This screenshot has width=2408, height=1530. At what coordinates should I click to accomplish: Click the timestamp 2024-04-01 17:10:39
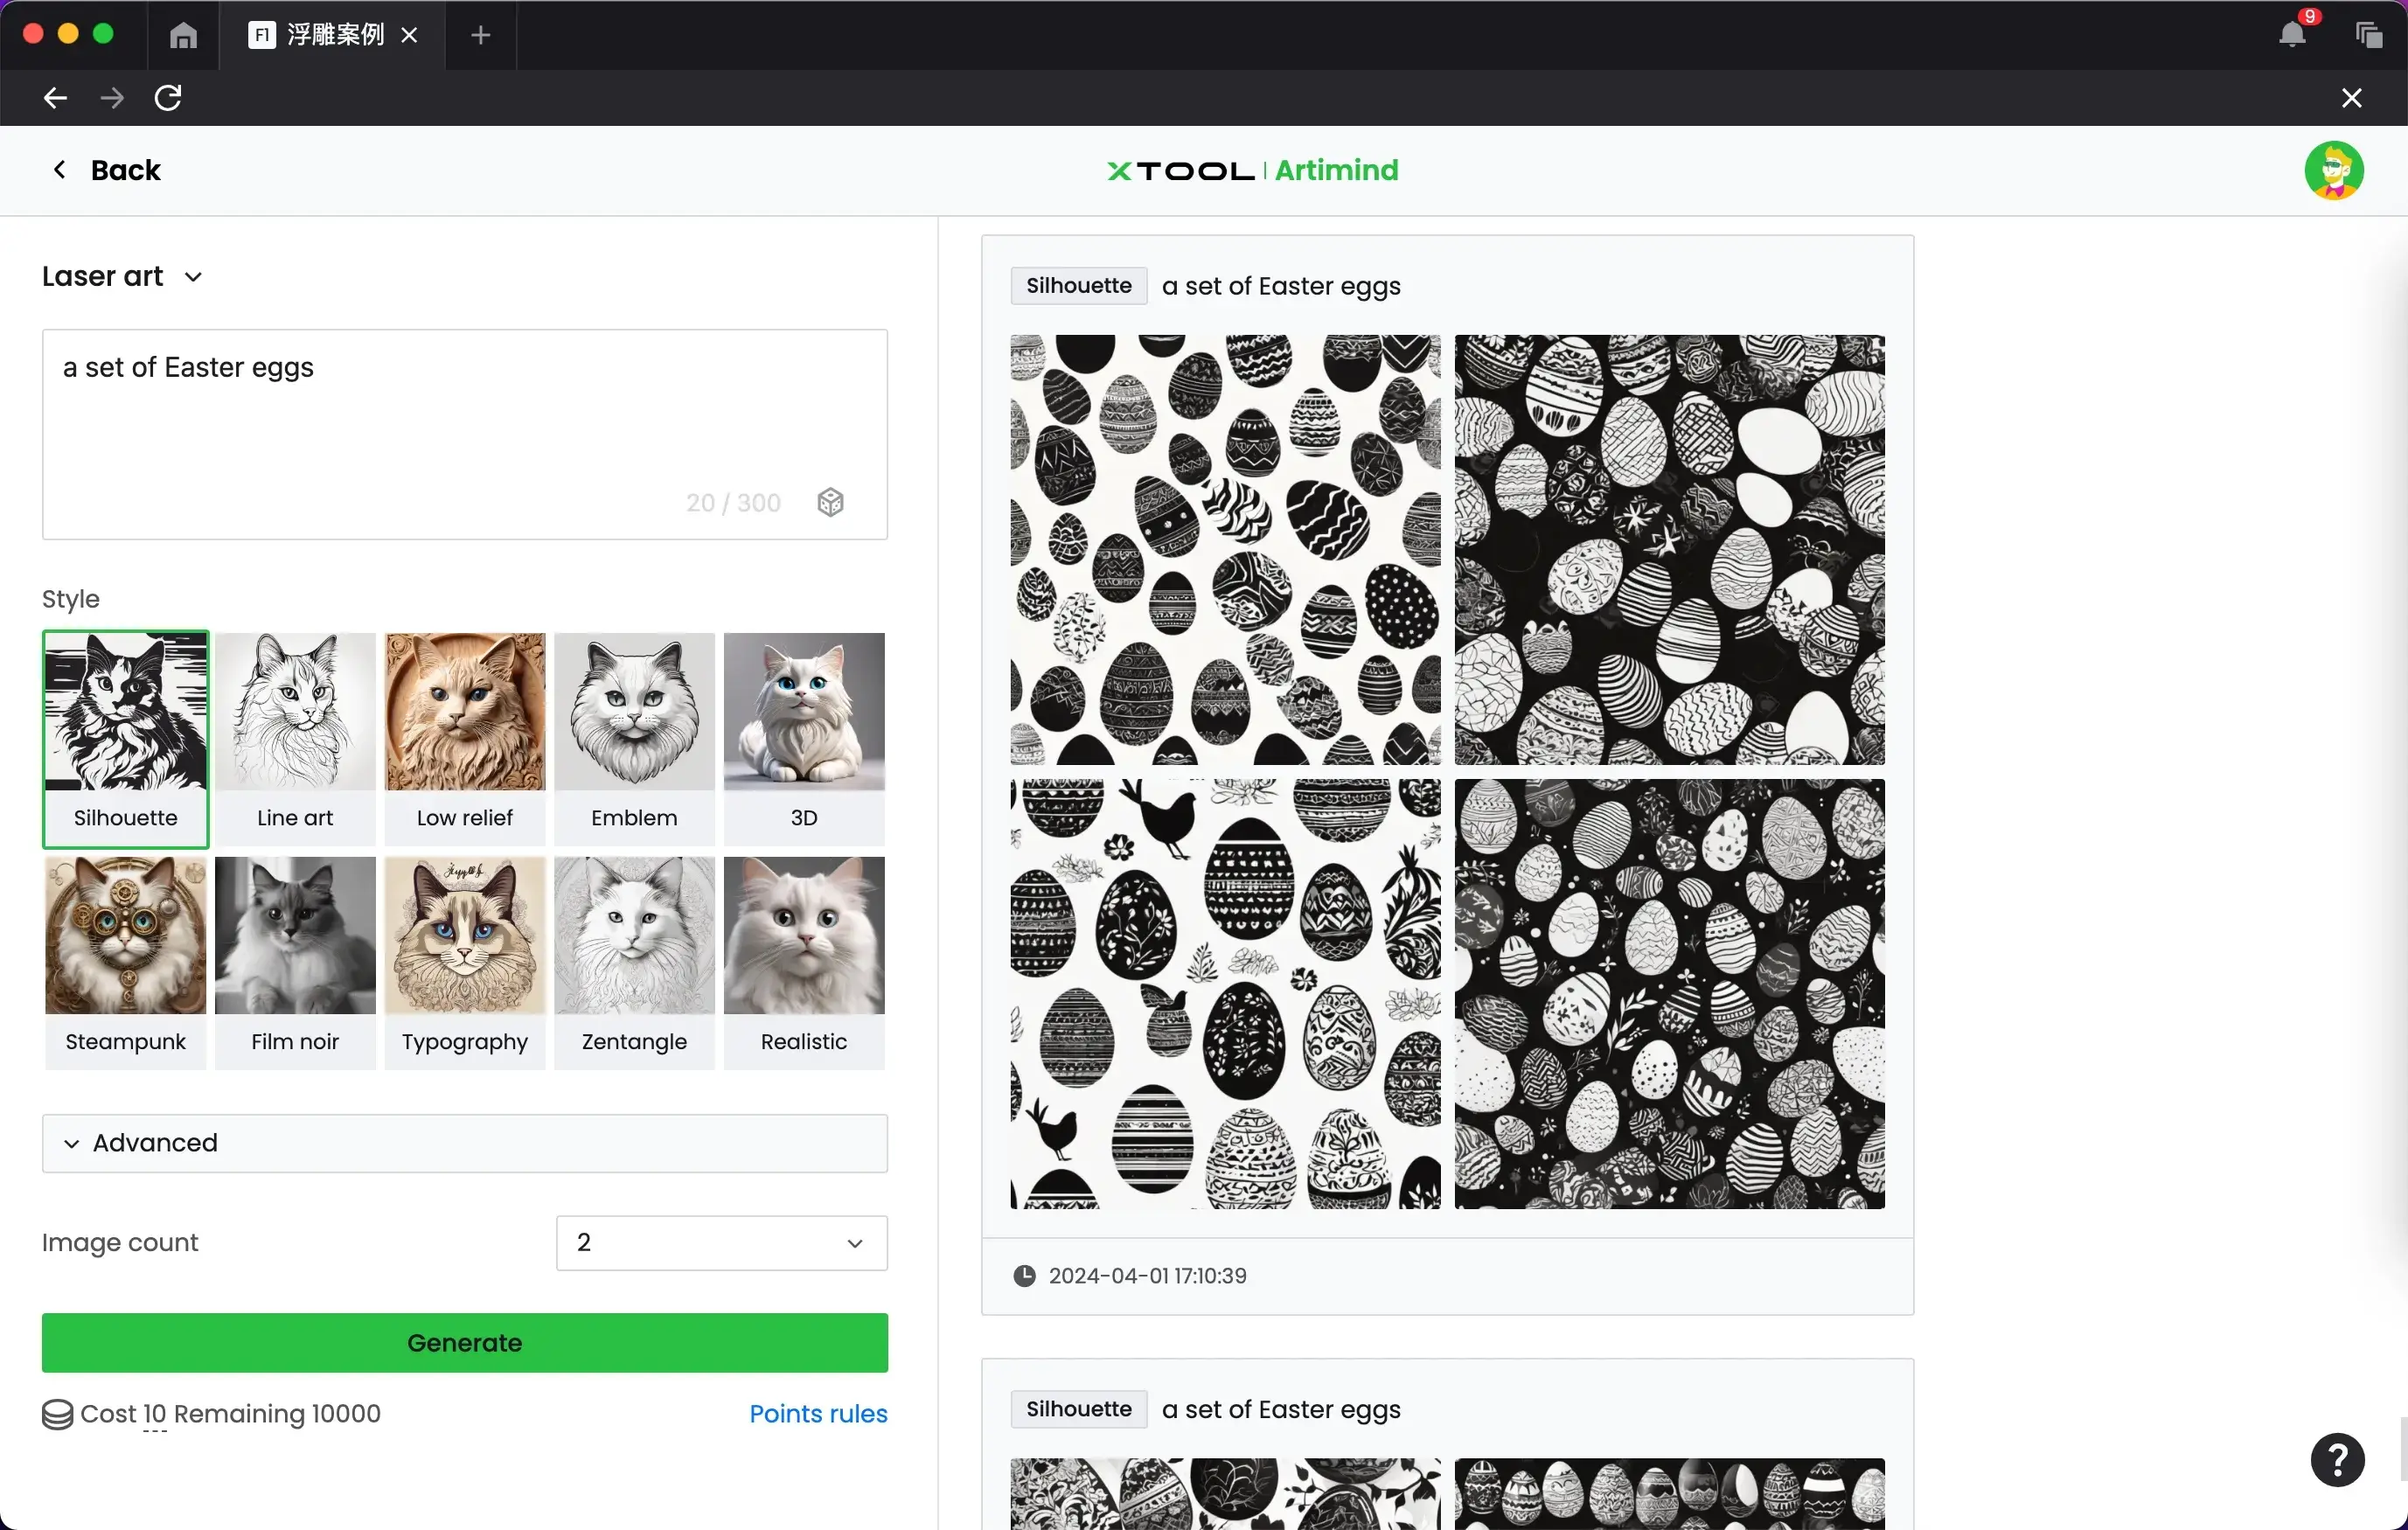point(1147,1276)
